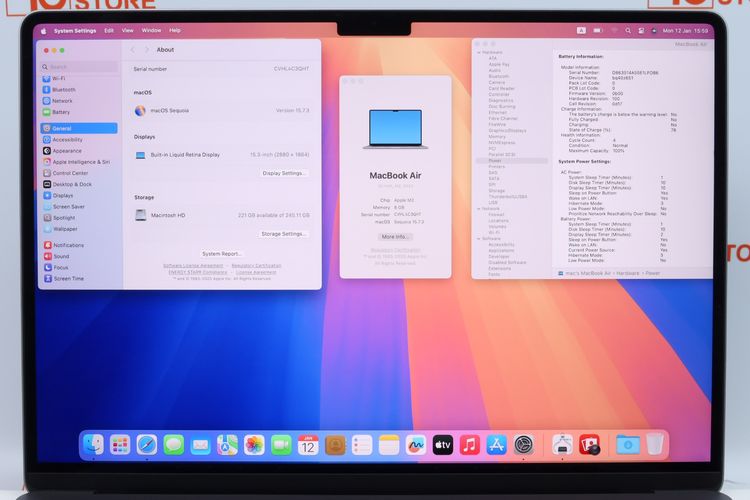The width and height of the screenshot is (750, 500).
Task: Open Control Center settings in sidebar
Action: [79, 173]
